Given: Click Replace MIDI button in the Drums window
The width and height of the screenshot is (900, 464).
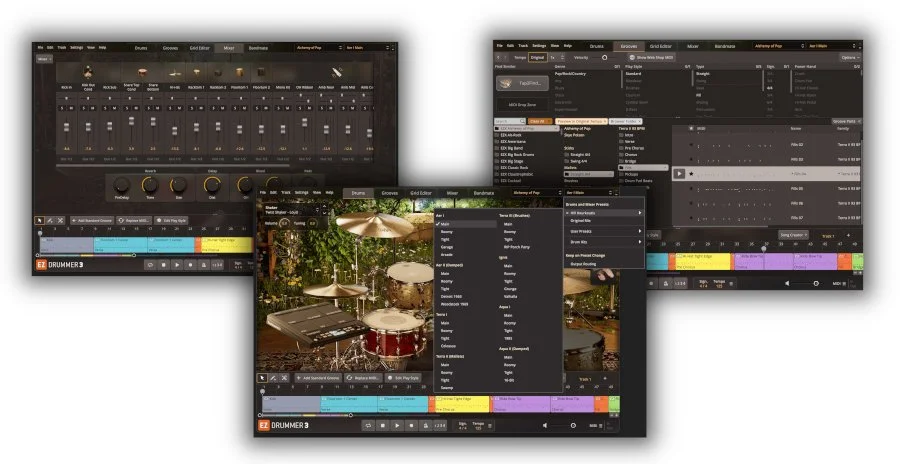Looking at the screenshot, I should pos(362,378).
